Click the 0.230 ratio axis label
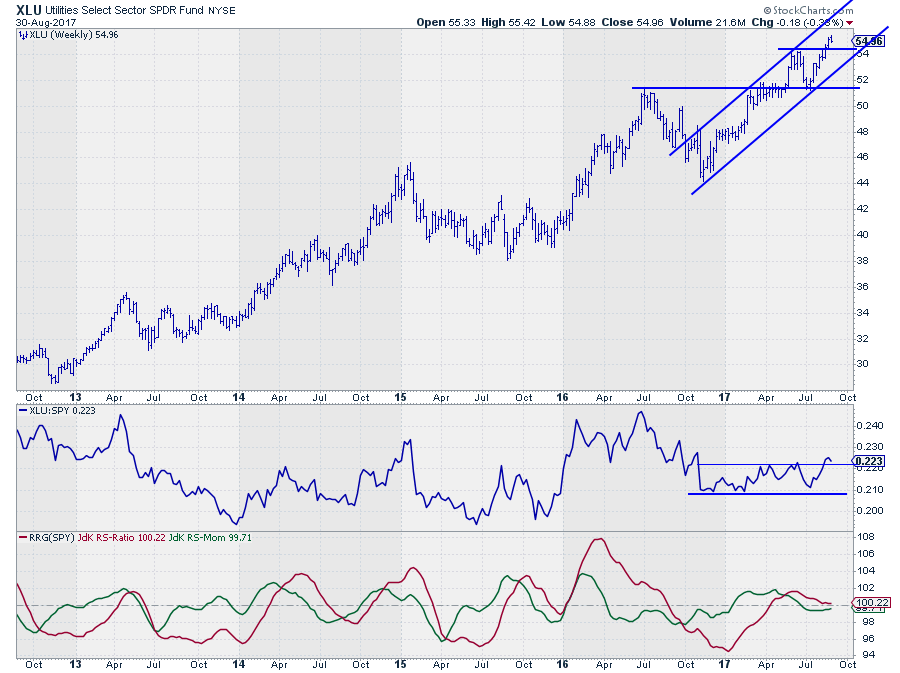900x673 pixels. [870, 446]
